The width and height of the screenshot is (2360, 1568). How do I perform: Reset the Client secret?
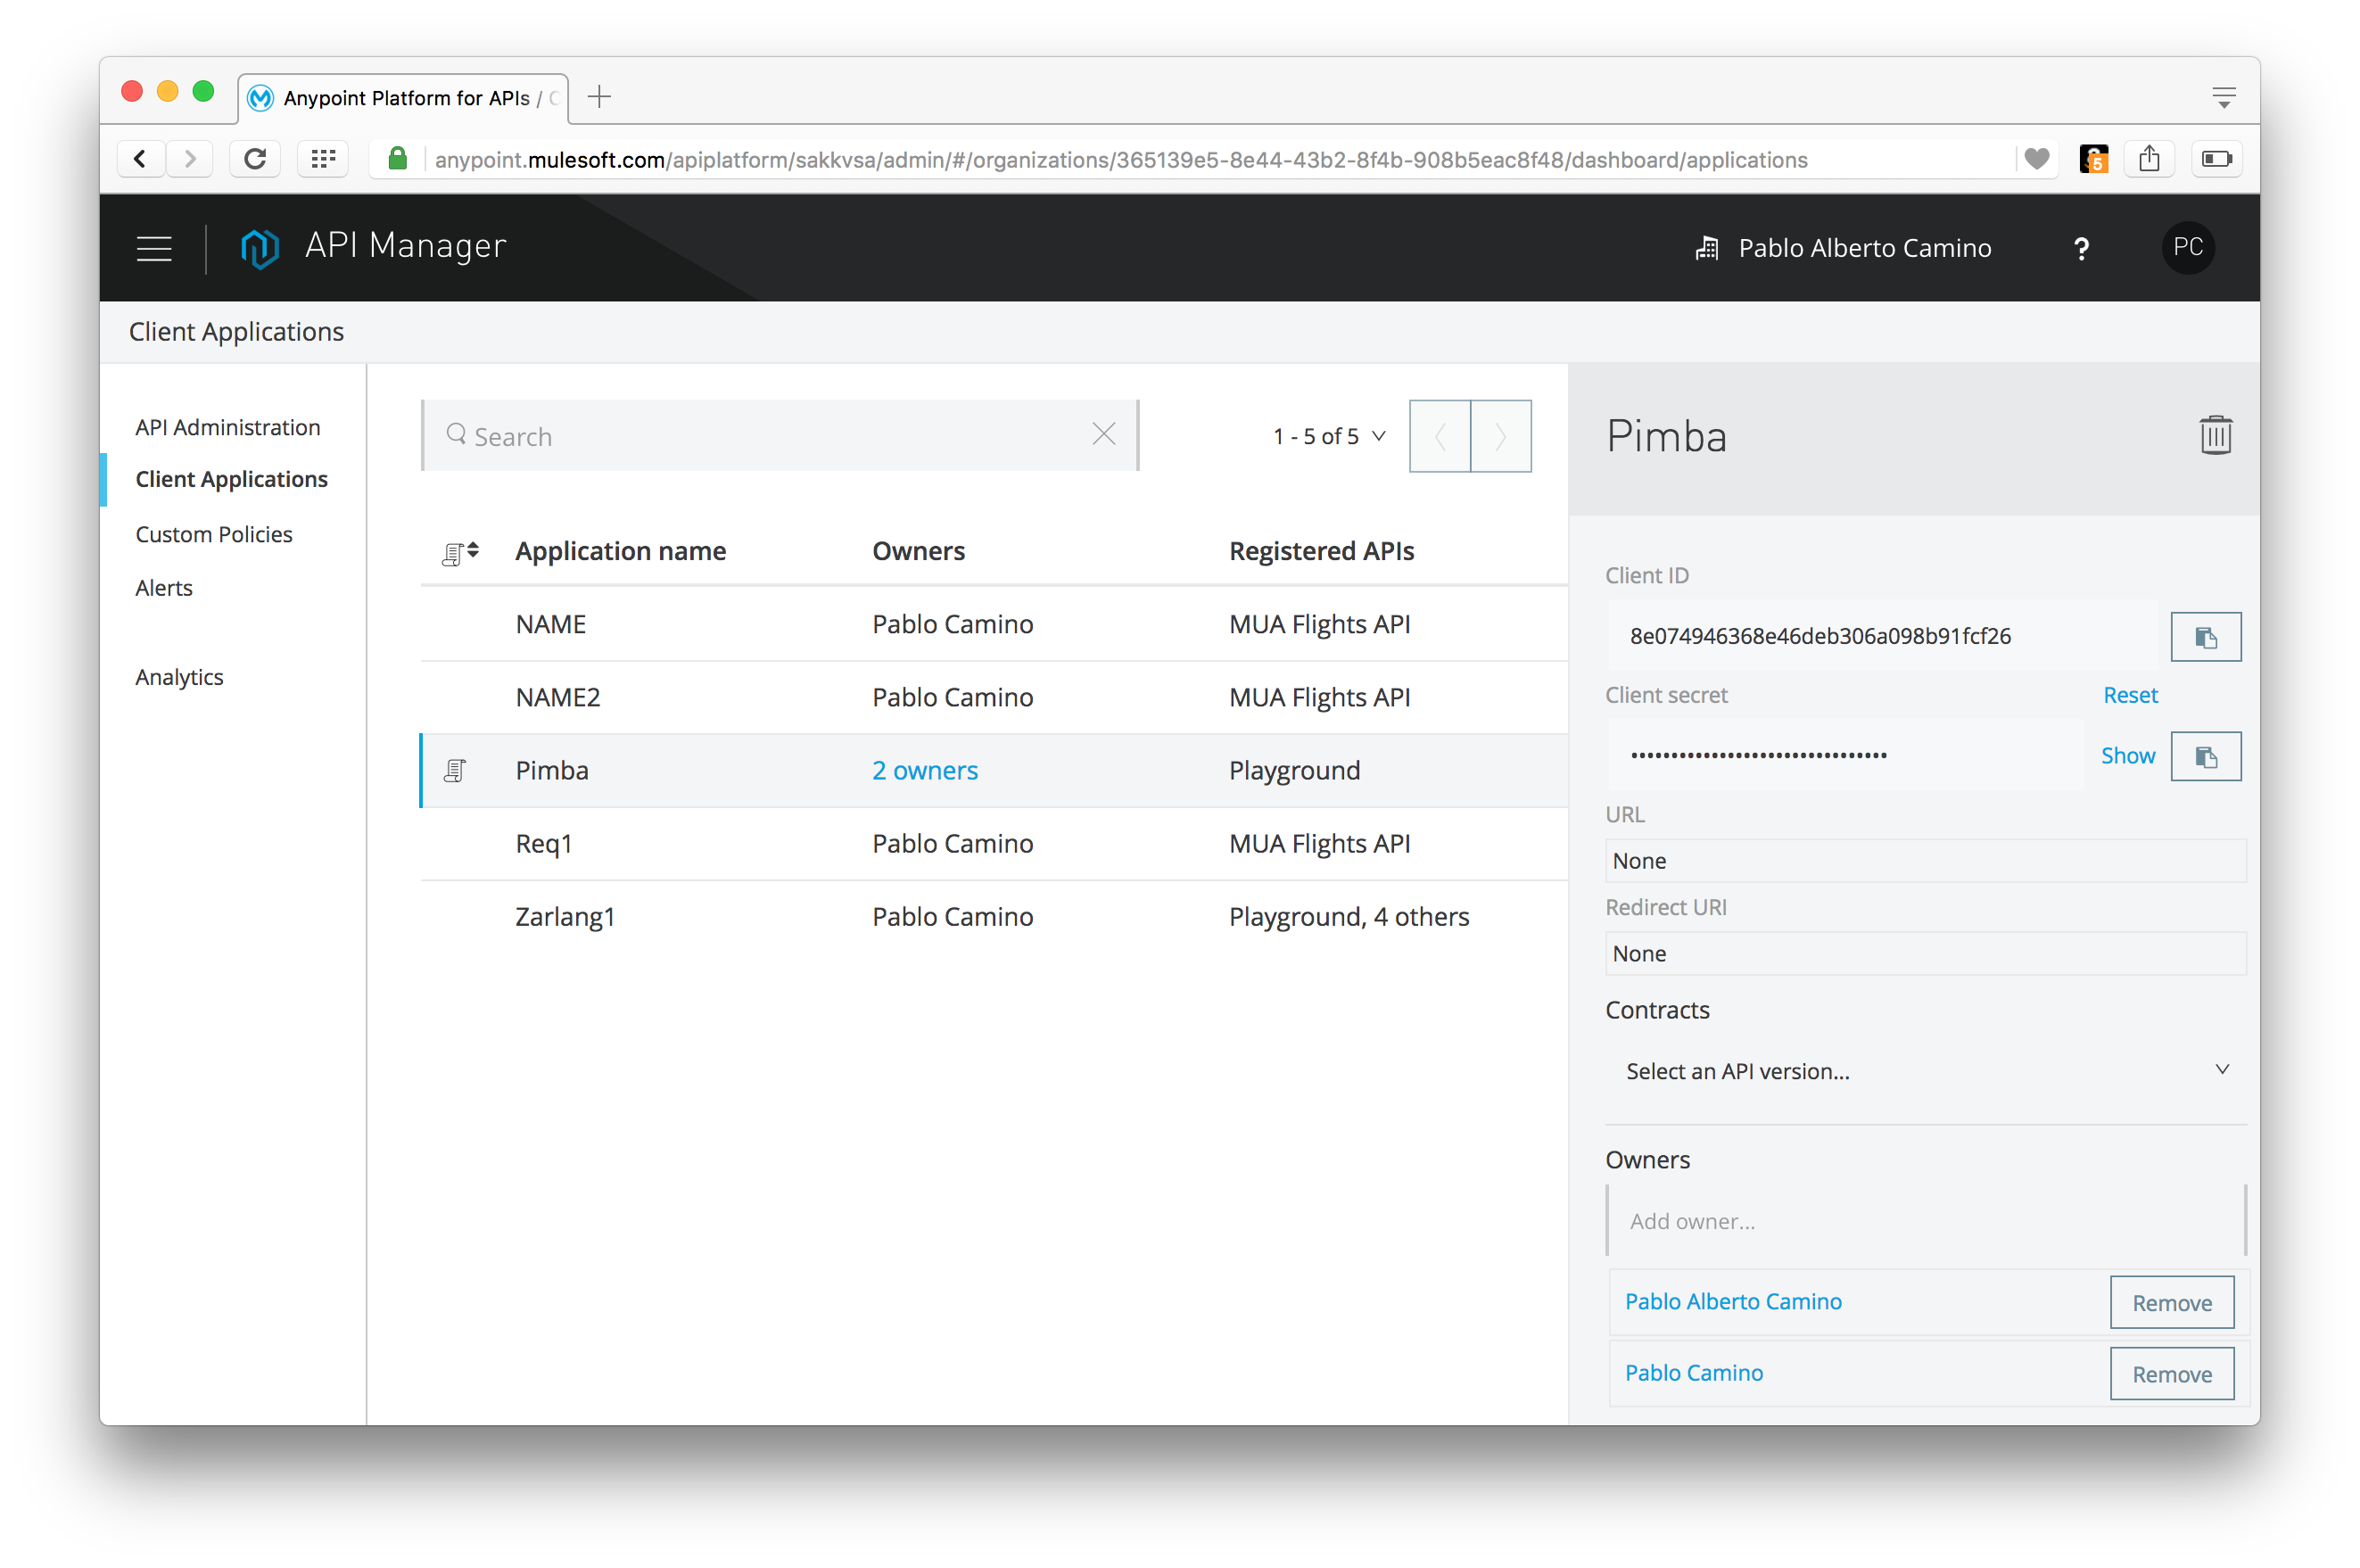pyautogui.click(x=2129, y=694)
